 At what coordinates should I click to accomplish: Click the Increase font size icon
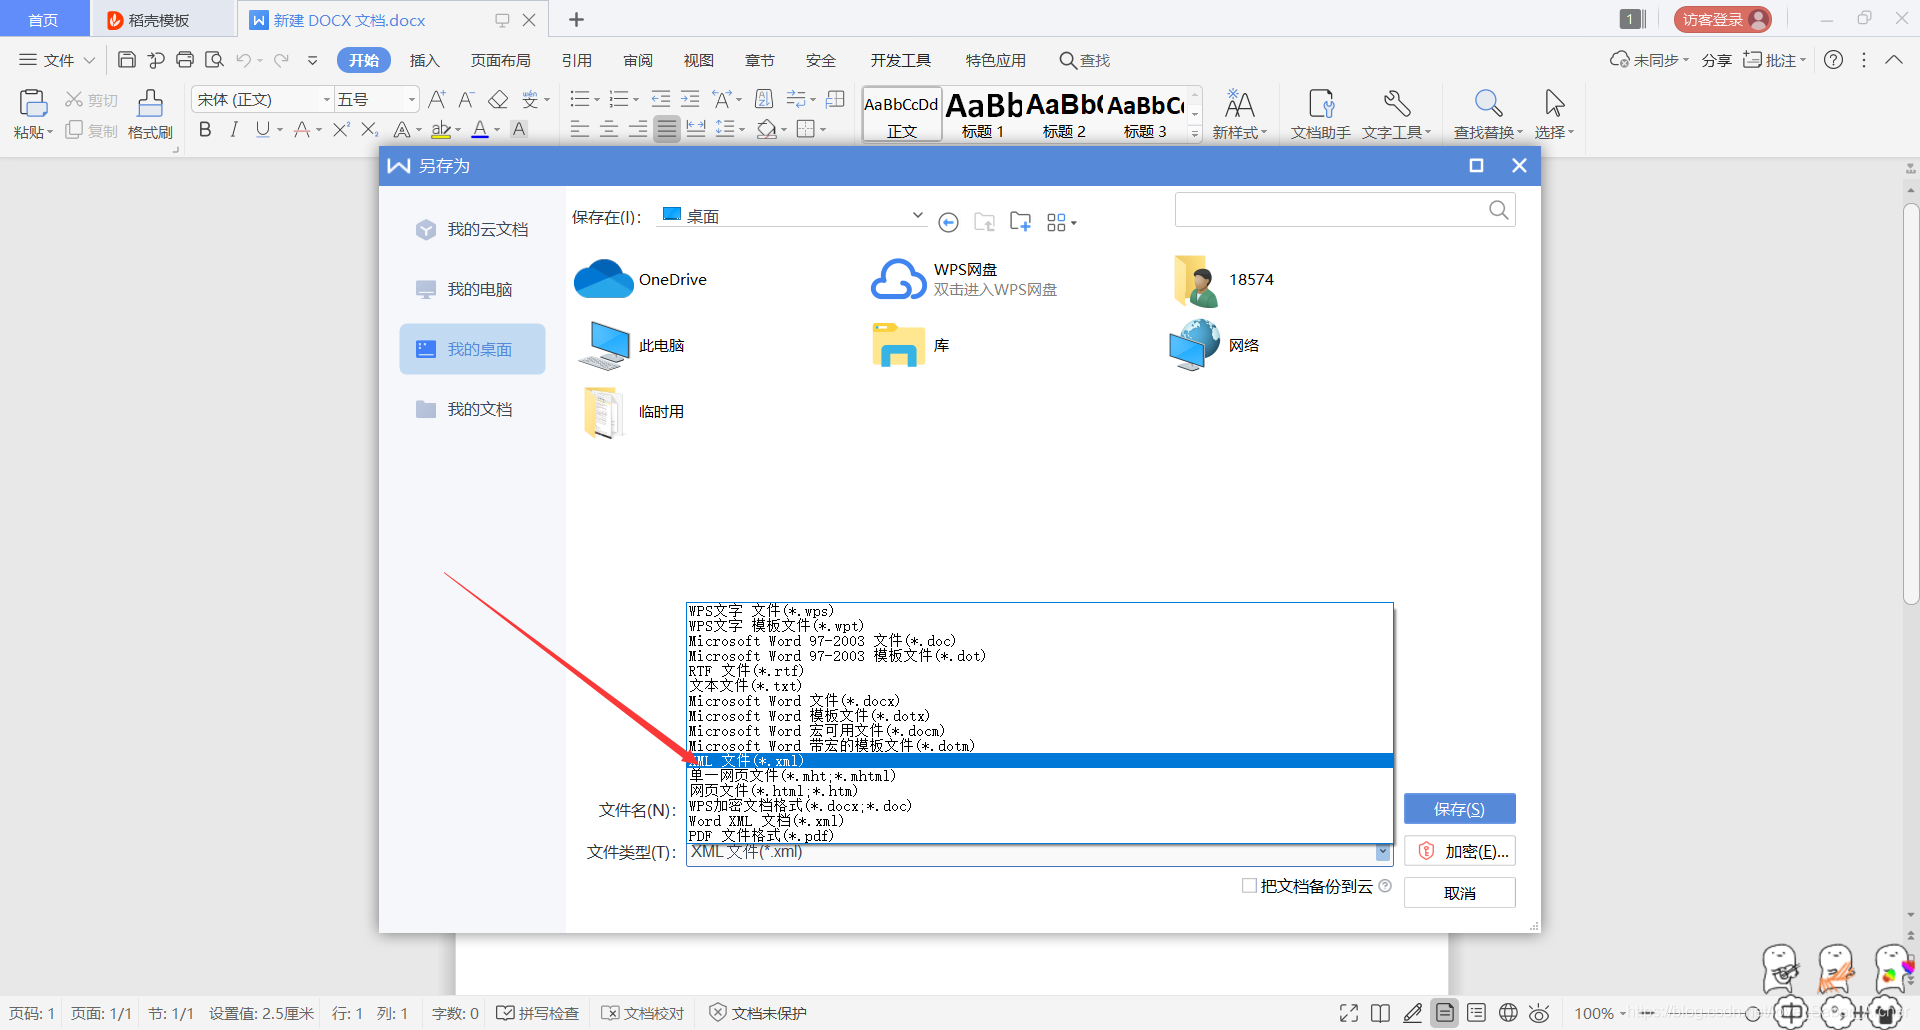pos(437,99)
